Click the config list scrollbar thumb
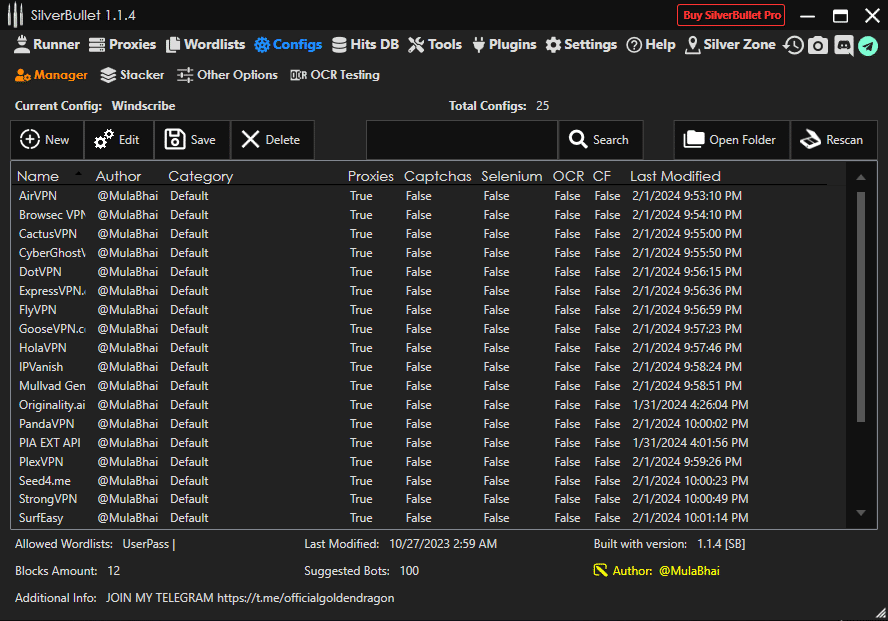The height and width of the screenshot is (621, 888). coord(861,307)
